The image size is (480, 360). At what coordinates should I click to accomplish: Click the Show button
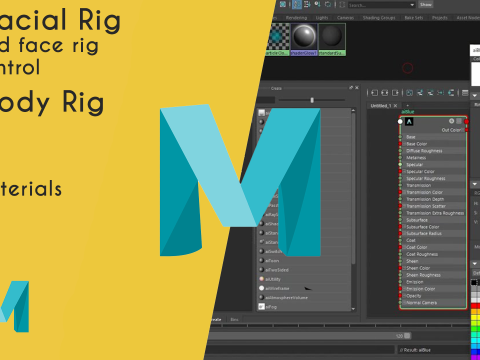(426, 5)
